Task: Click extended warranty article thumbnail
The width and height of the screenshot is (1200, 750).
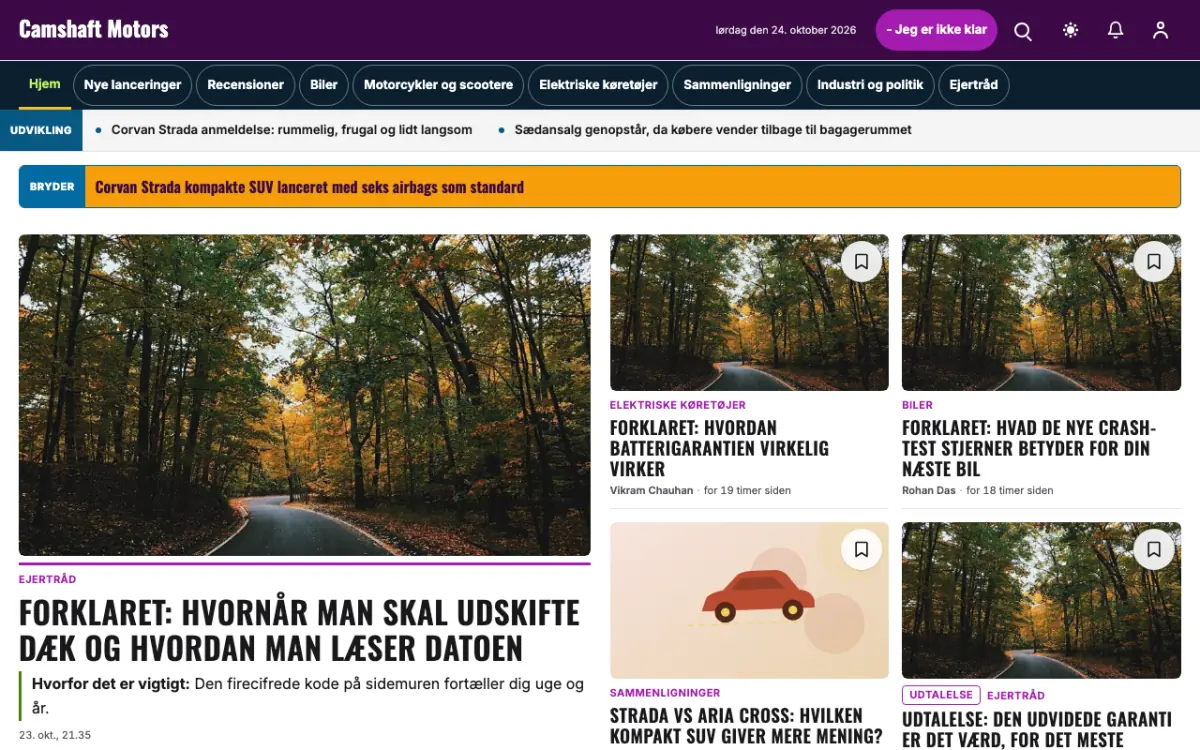Action: click(1041, 600)
